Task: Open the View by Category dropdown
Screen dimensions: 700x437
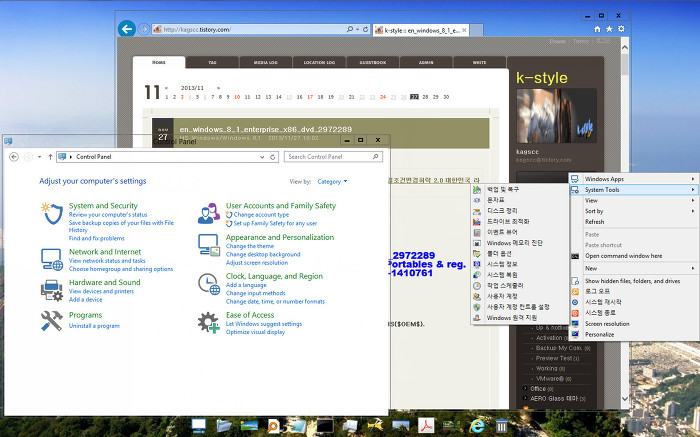Action: [332, 182]
